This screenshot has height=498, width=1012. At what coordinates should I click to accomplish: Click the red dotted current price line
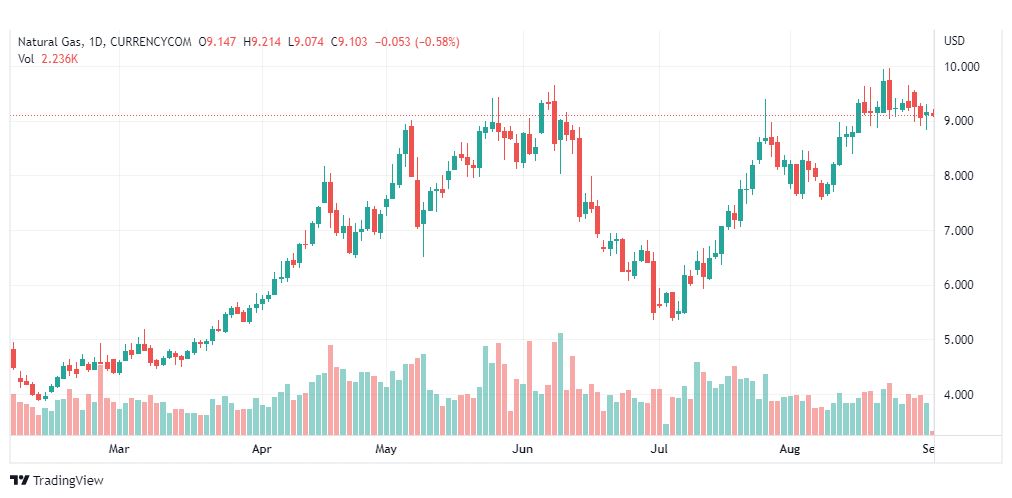[x=472, y=116]
